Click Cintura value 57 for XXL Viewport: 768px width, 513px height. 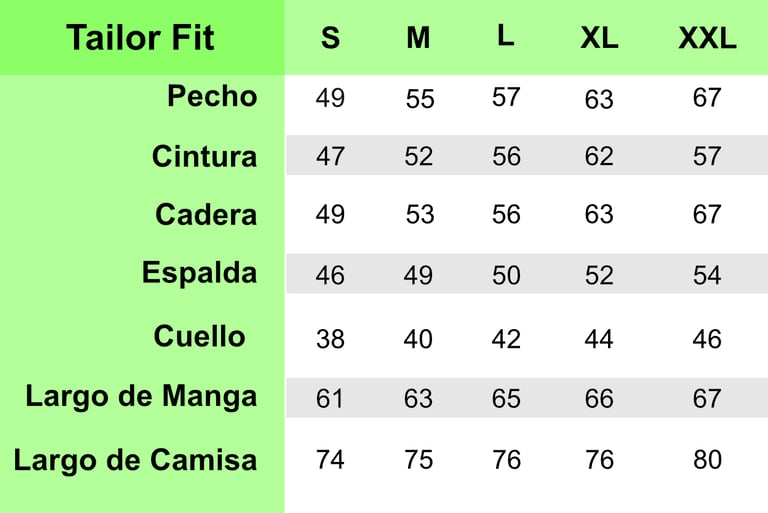707,156
